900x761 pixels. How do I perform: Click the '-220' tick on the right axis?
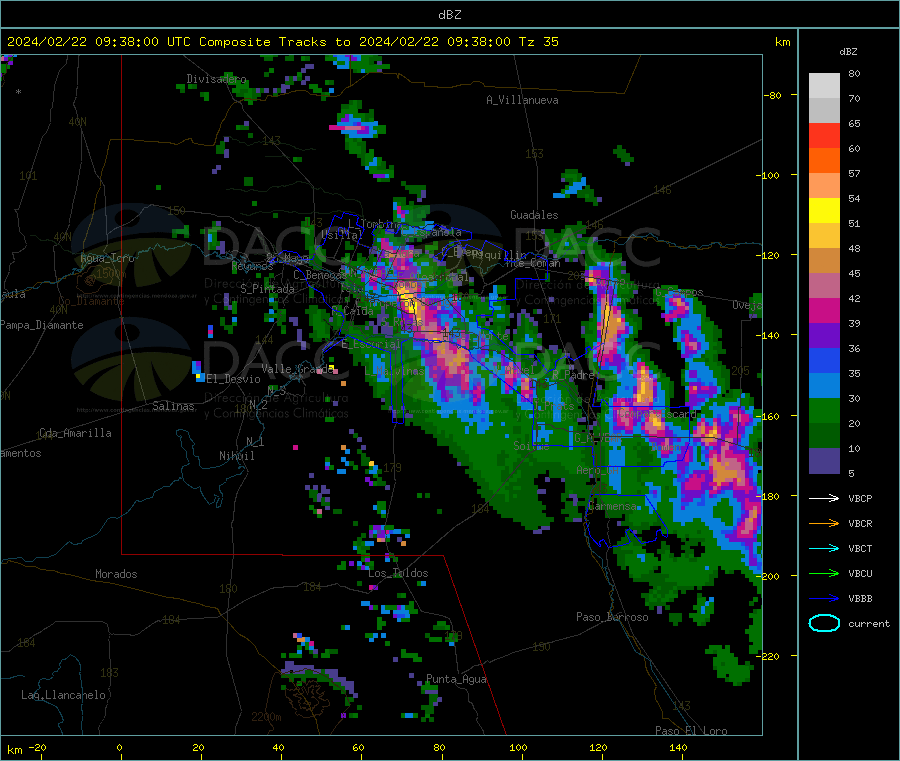tap(767, 656)
